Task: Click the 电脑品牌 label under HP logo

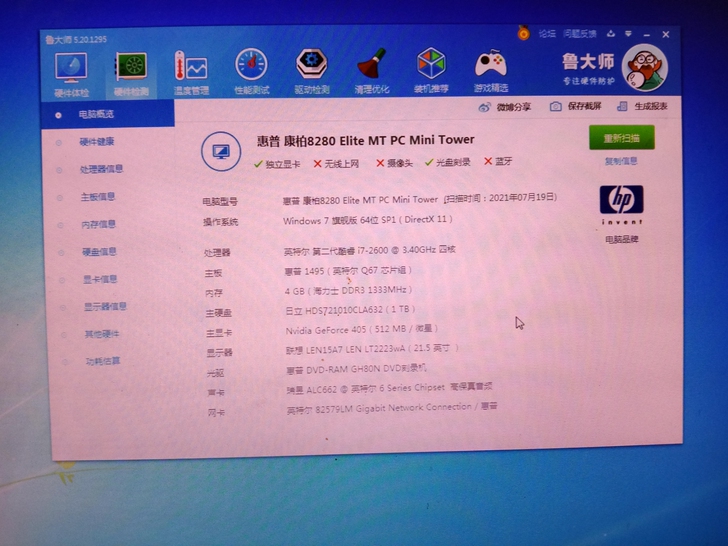Action: (622, 240)
